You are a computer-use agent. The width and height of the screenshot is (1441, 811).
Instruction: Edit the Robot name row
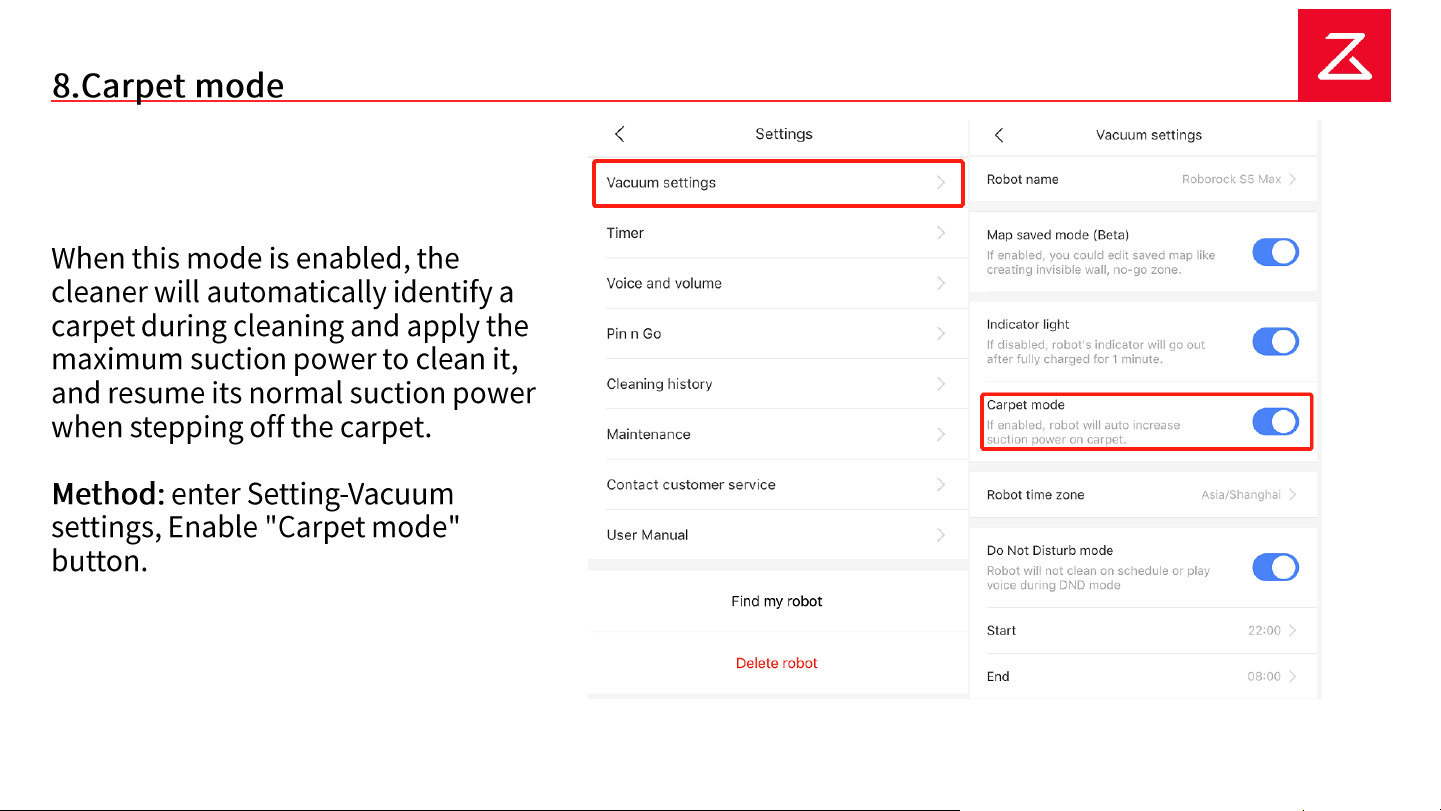1144,180
